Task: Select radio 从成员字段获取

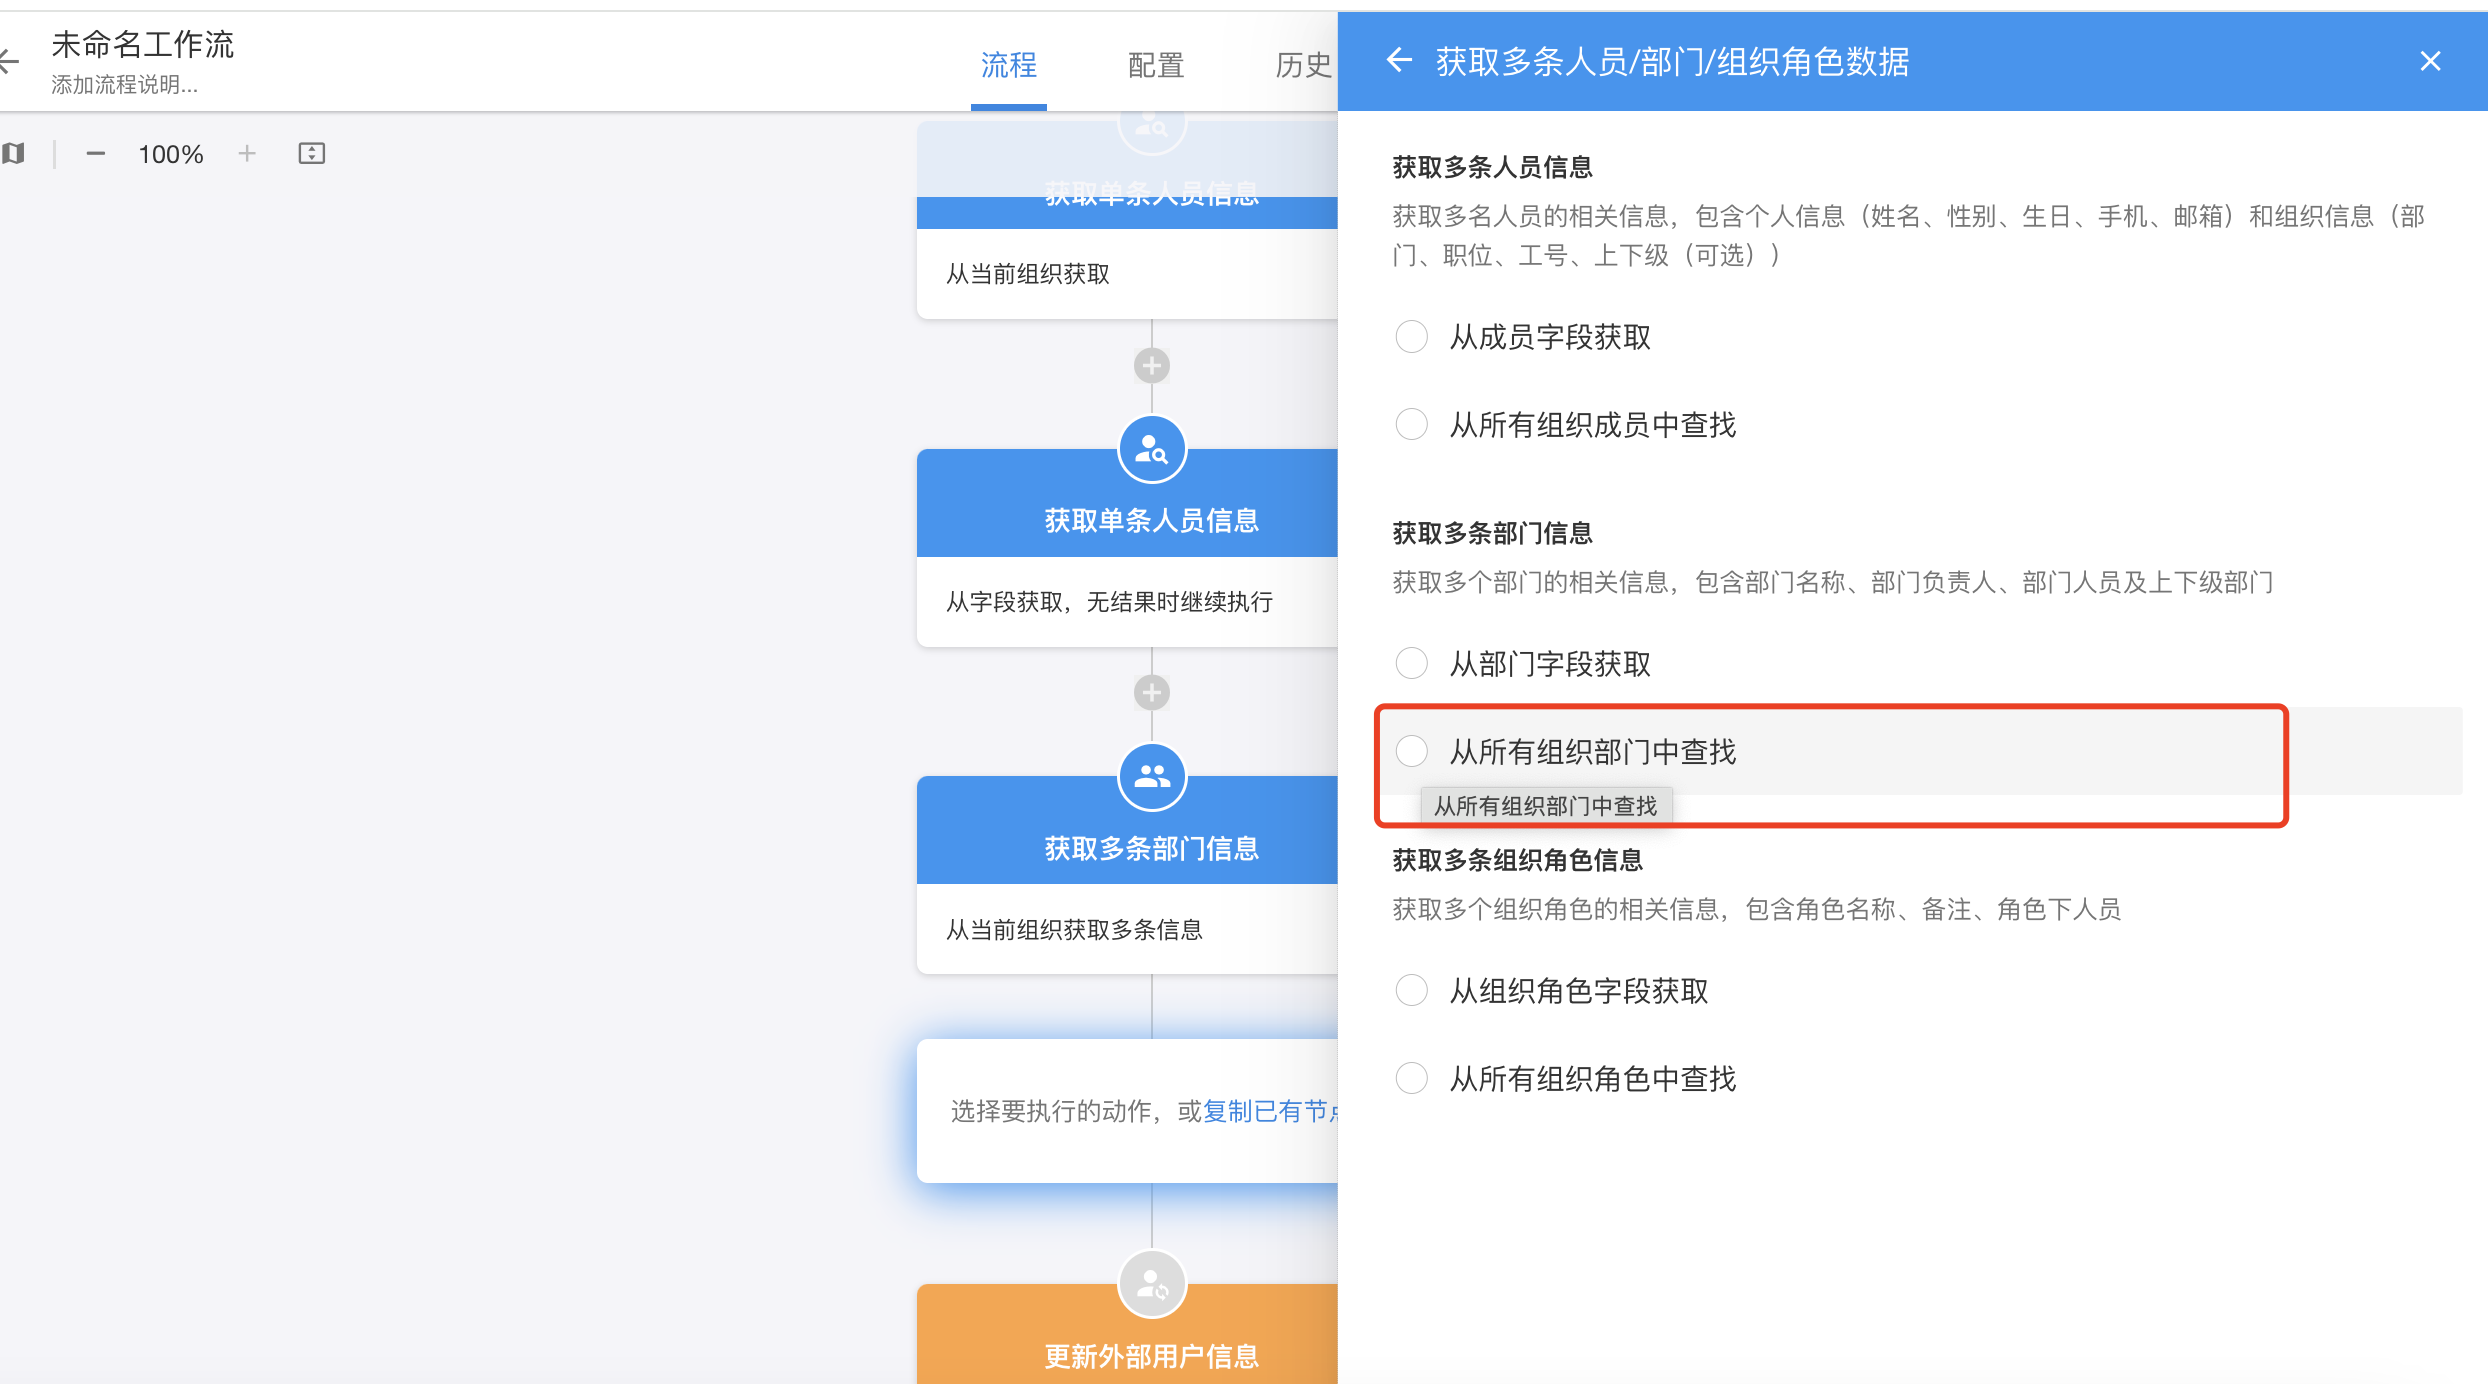Action: click(1411, 337)
